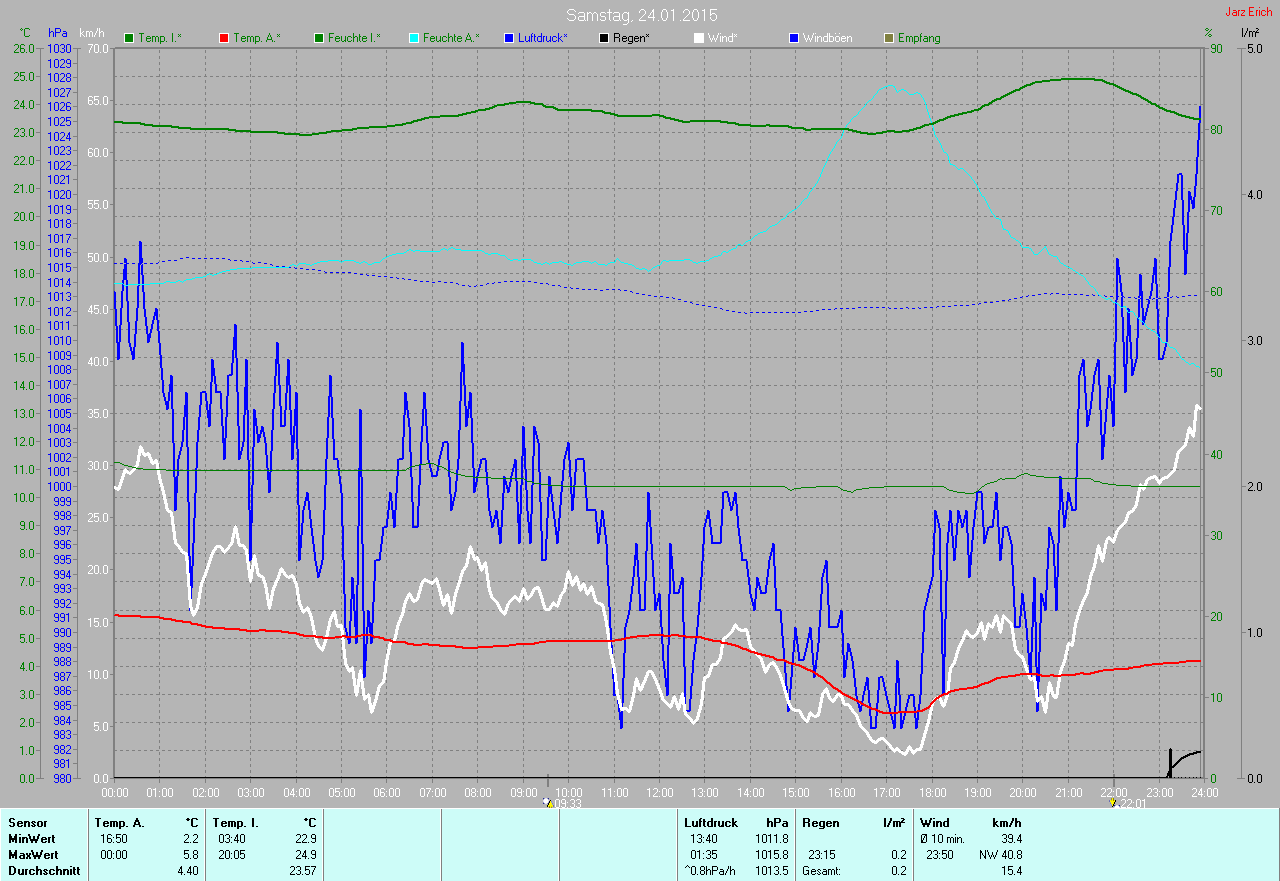Image resolution: width=1280 pixels, height=881 pixels.
Task: Click the red Temp. A. legend swatch
Action: click(224, 38)
